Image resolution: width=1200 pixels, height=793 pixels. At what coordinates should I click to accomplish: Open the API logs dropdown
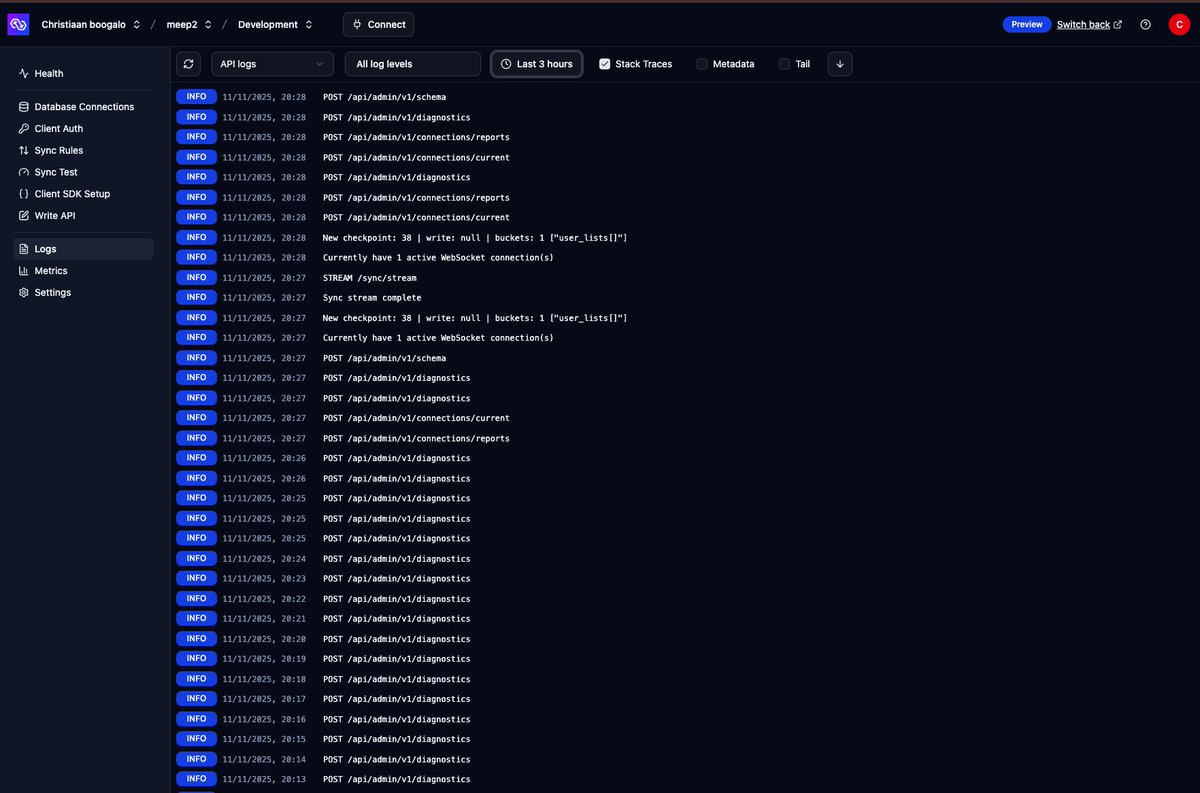click(x=273, y=63)
